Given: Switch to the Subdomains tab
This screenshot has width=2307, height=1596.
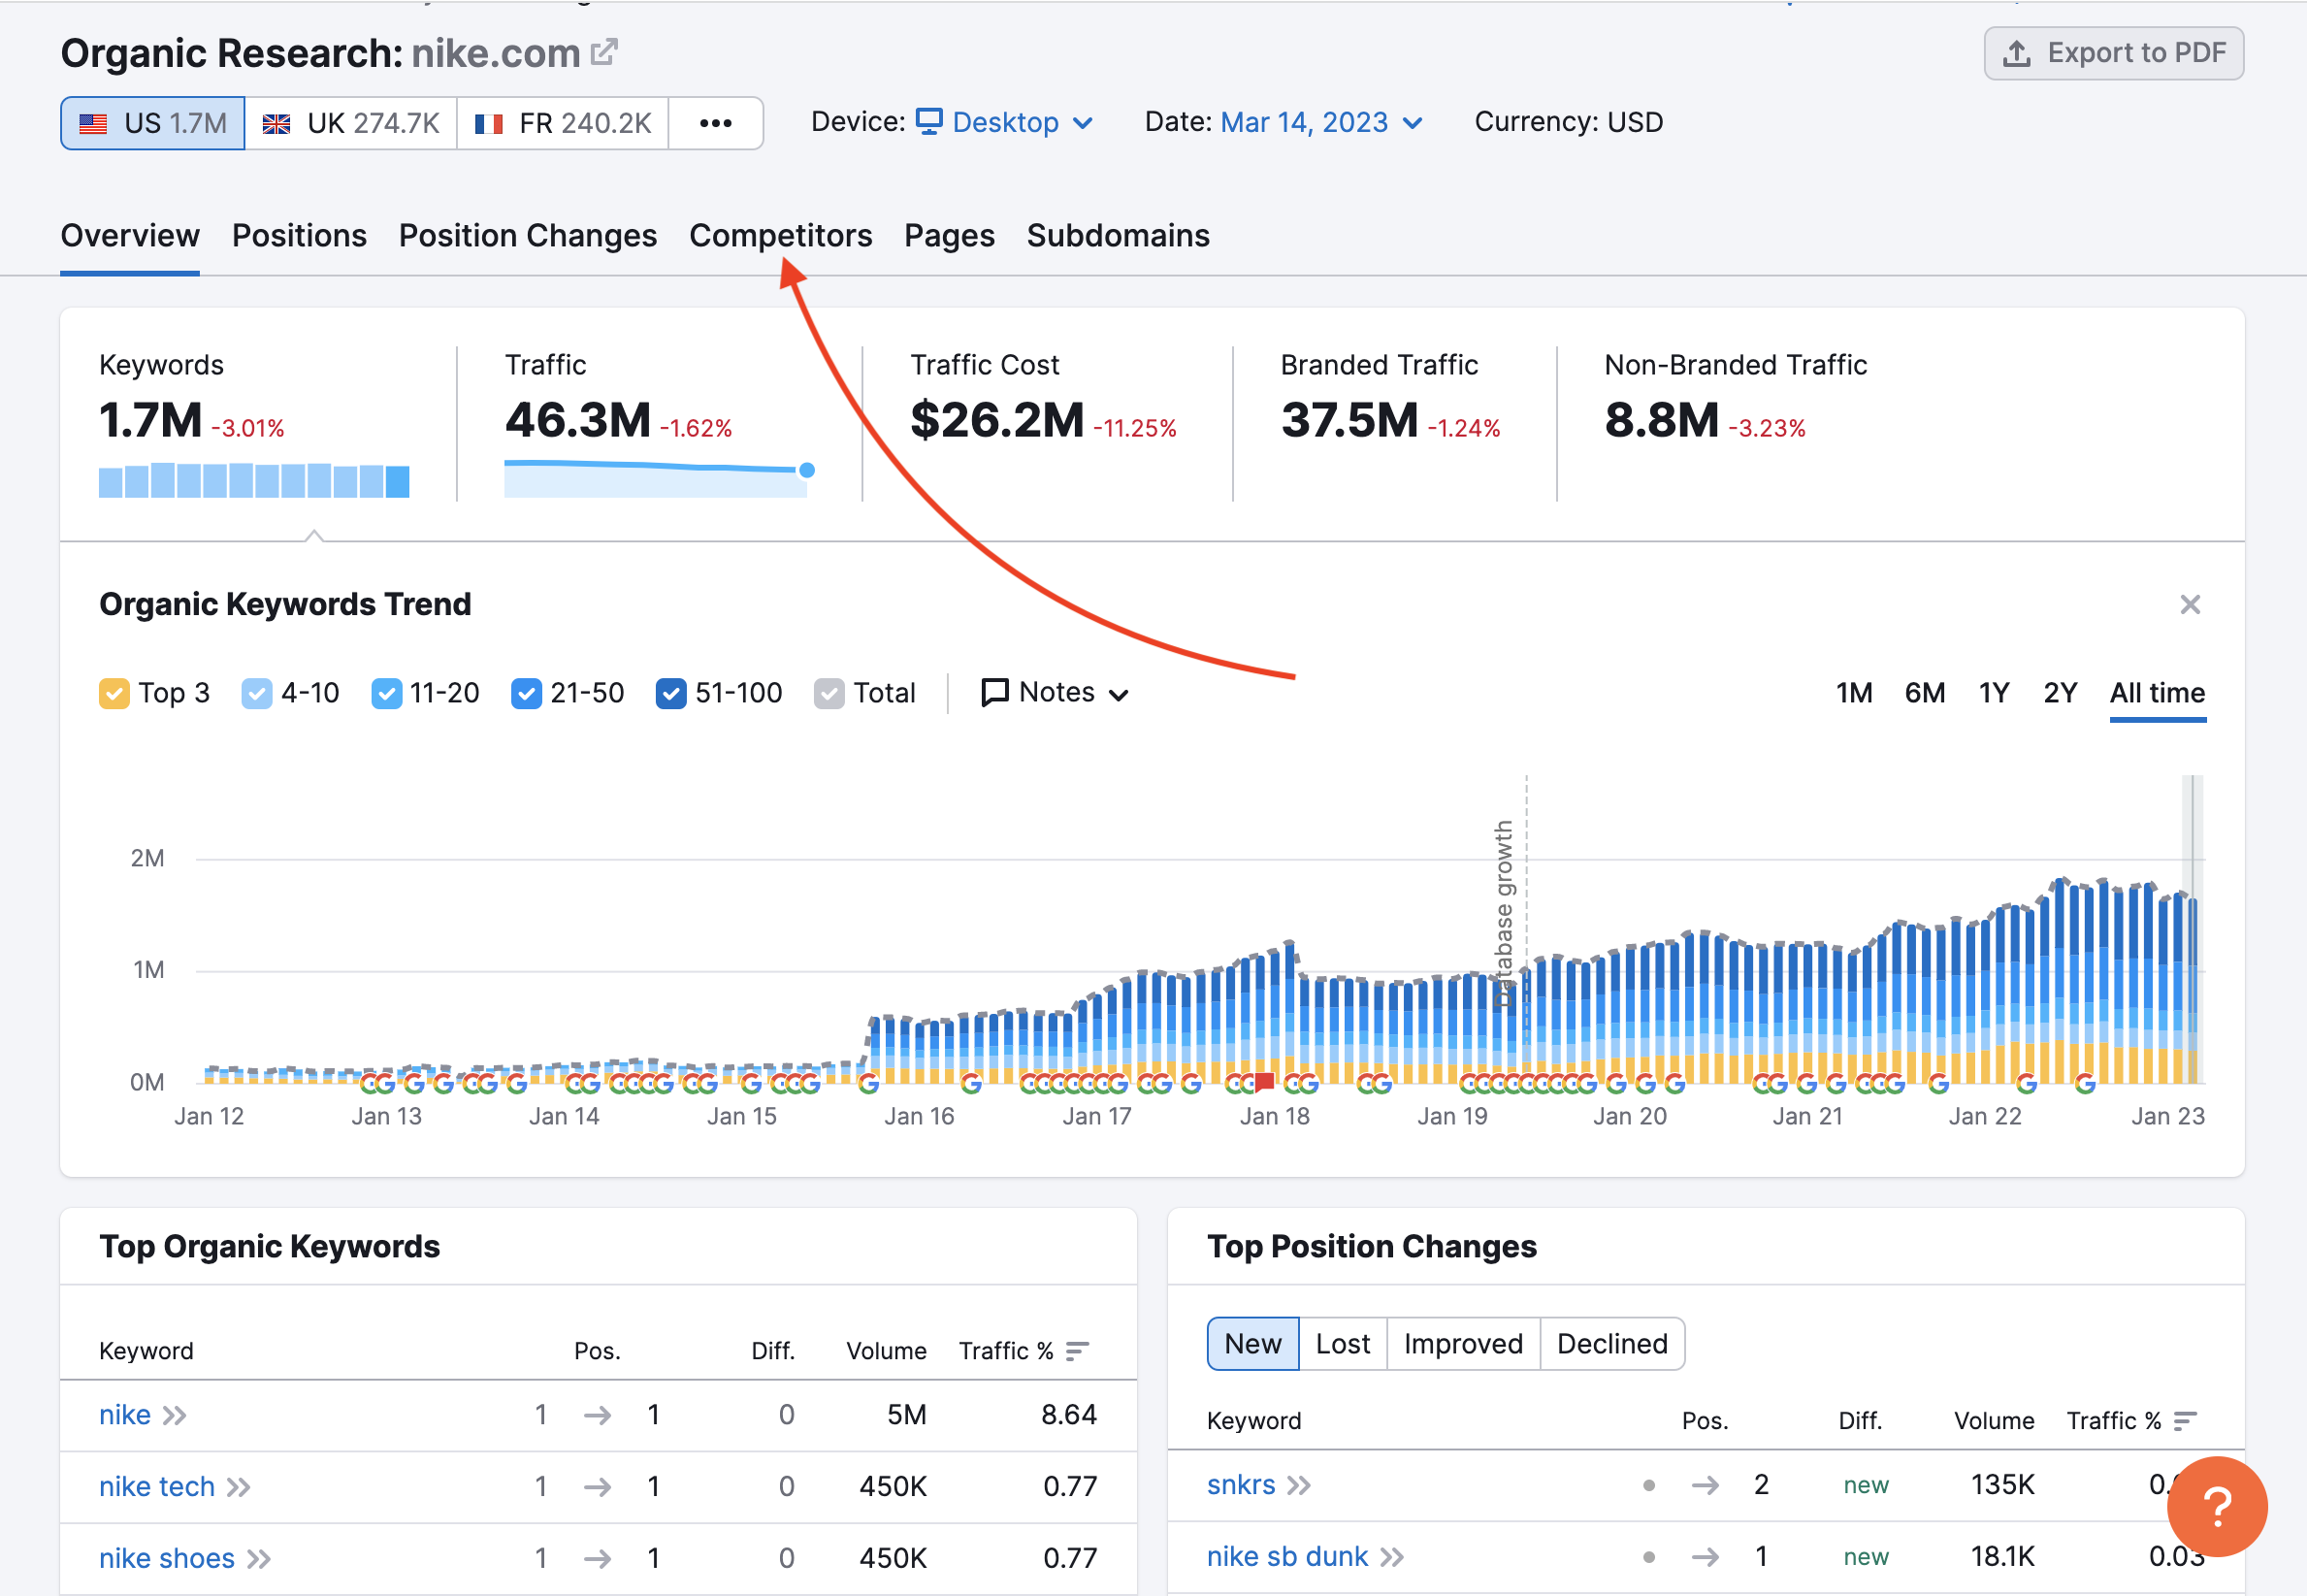Looking at the screenshot, I should (x=1118, y=236).
